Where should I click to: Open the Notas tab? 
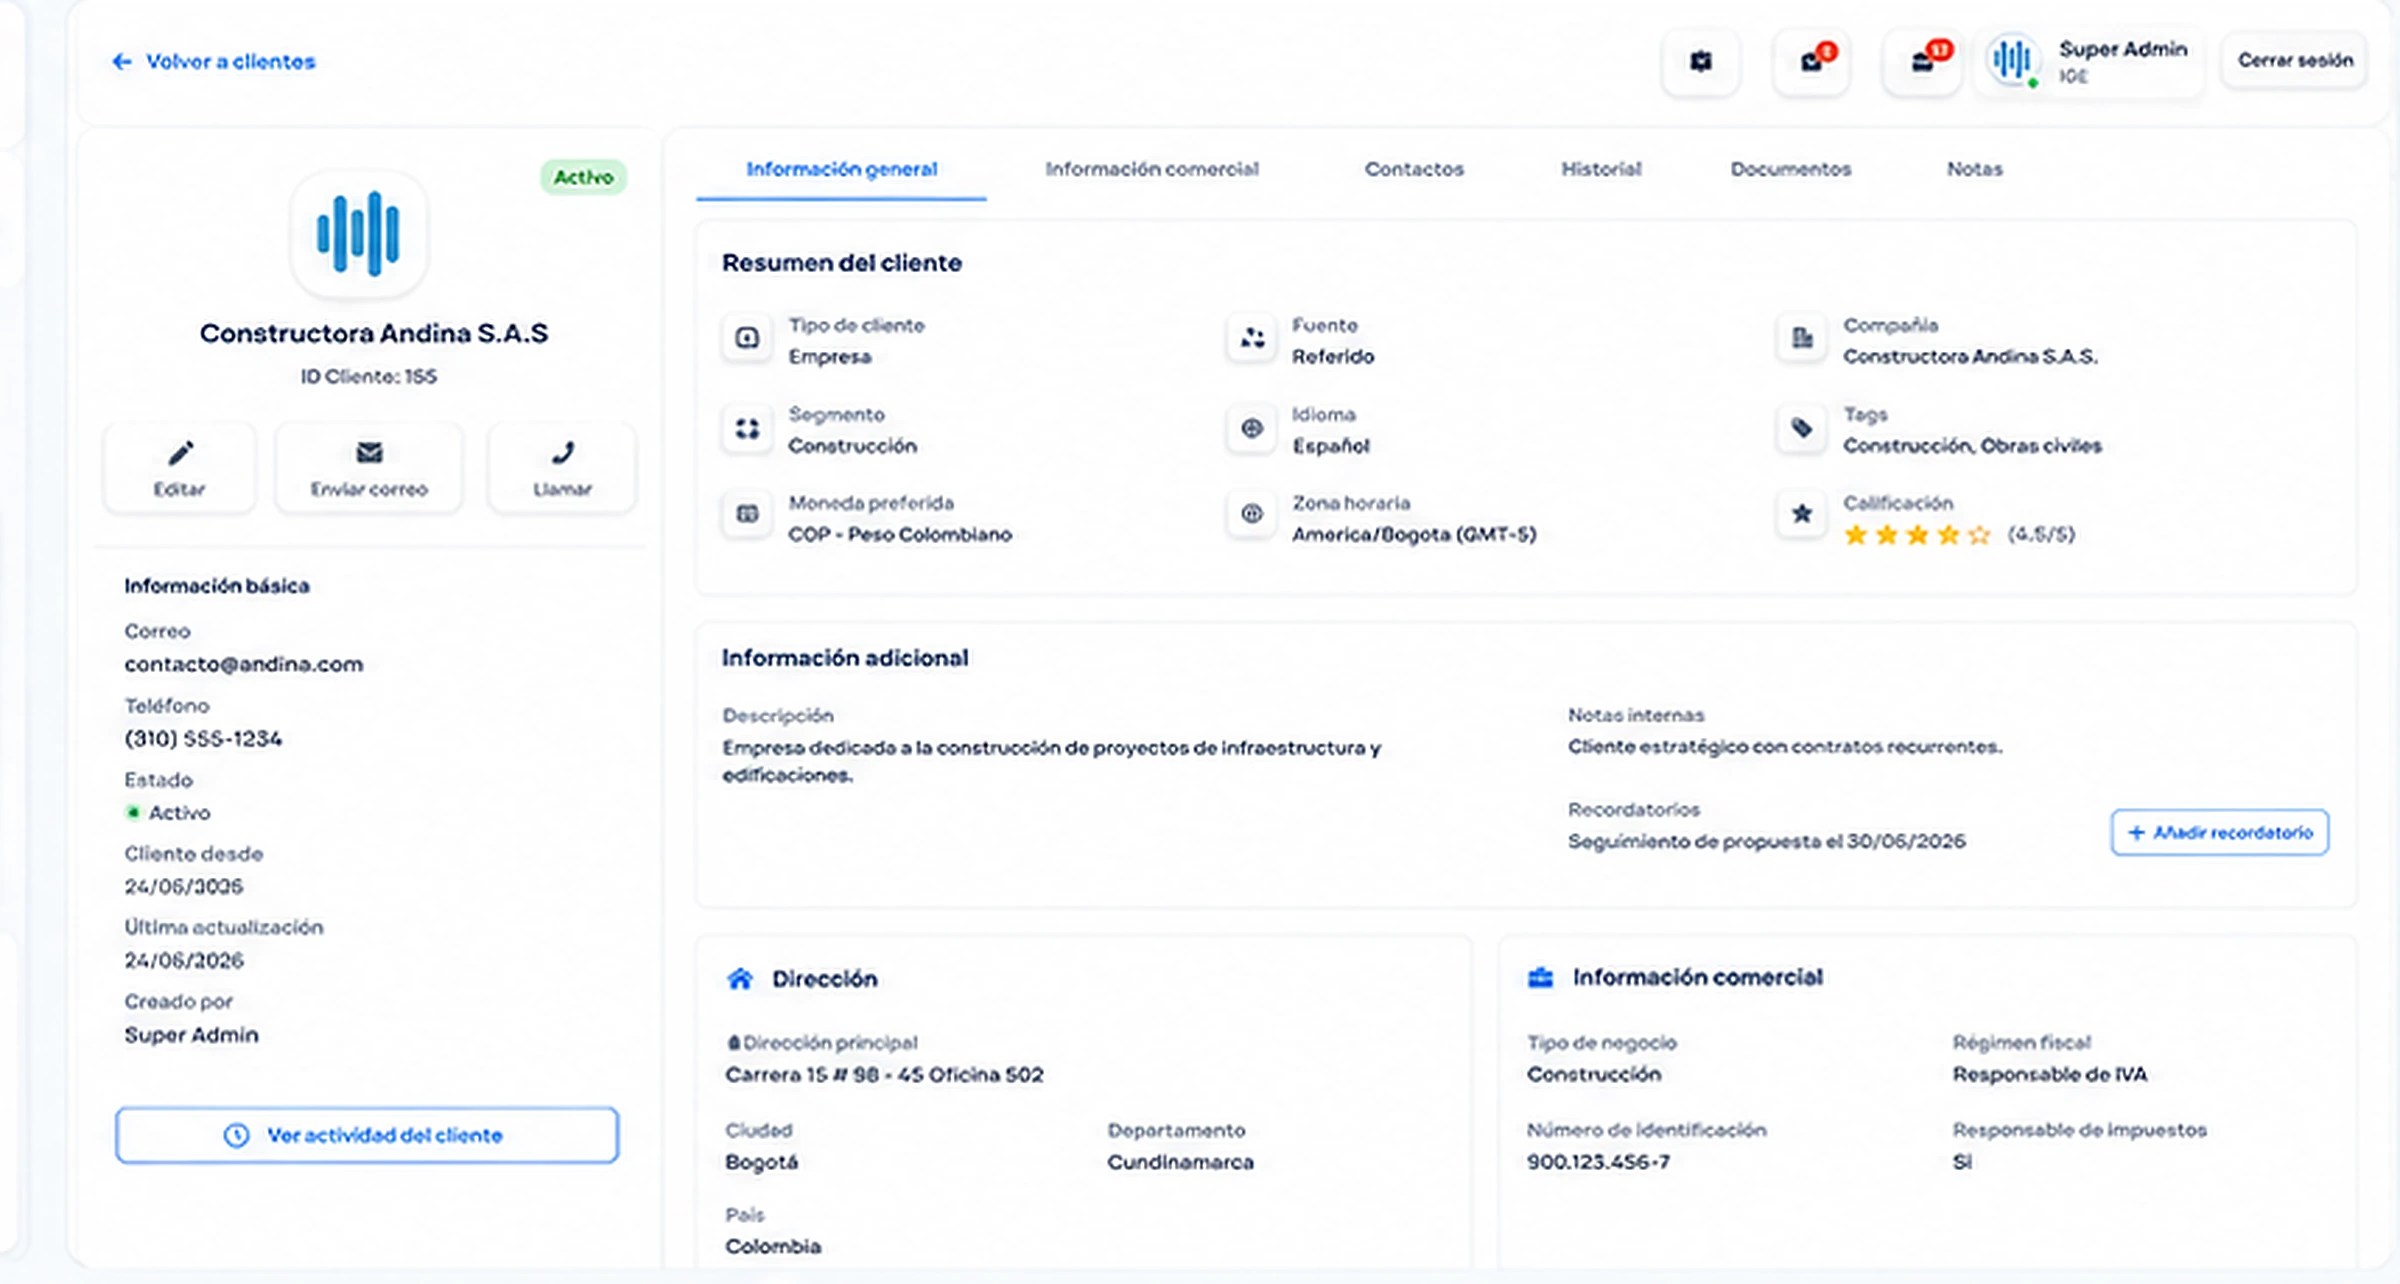(x=1974, y=169)
